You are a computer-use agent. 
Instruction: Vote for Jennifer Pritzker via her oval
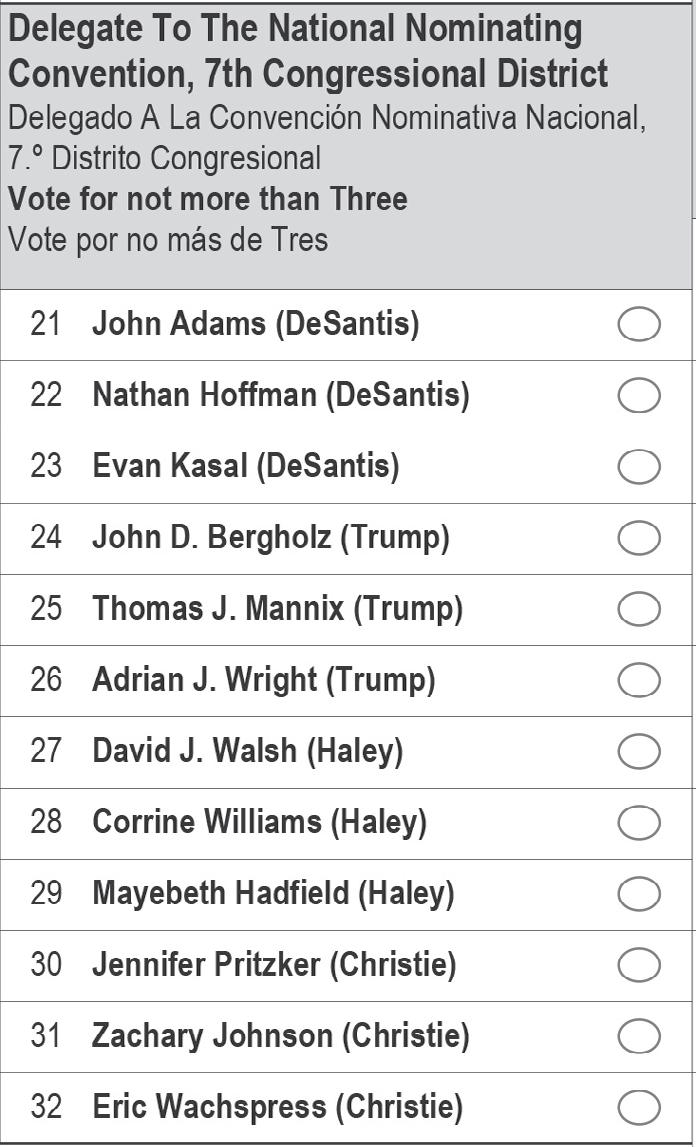(639, 965)
